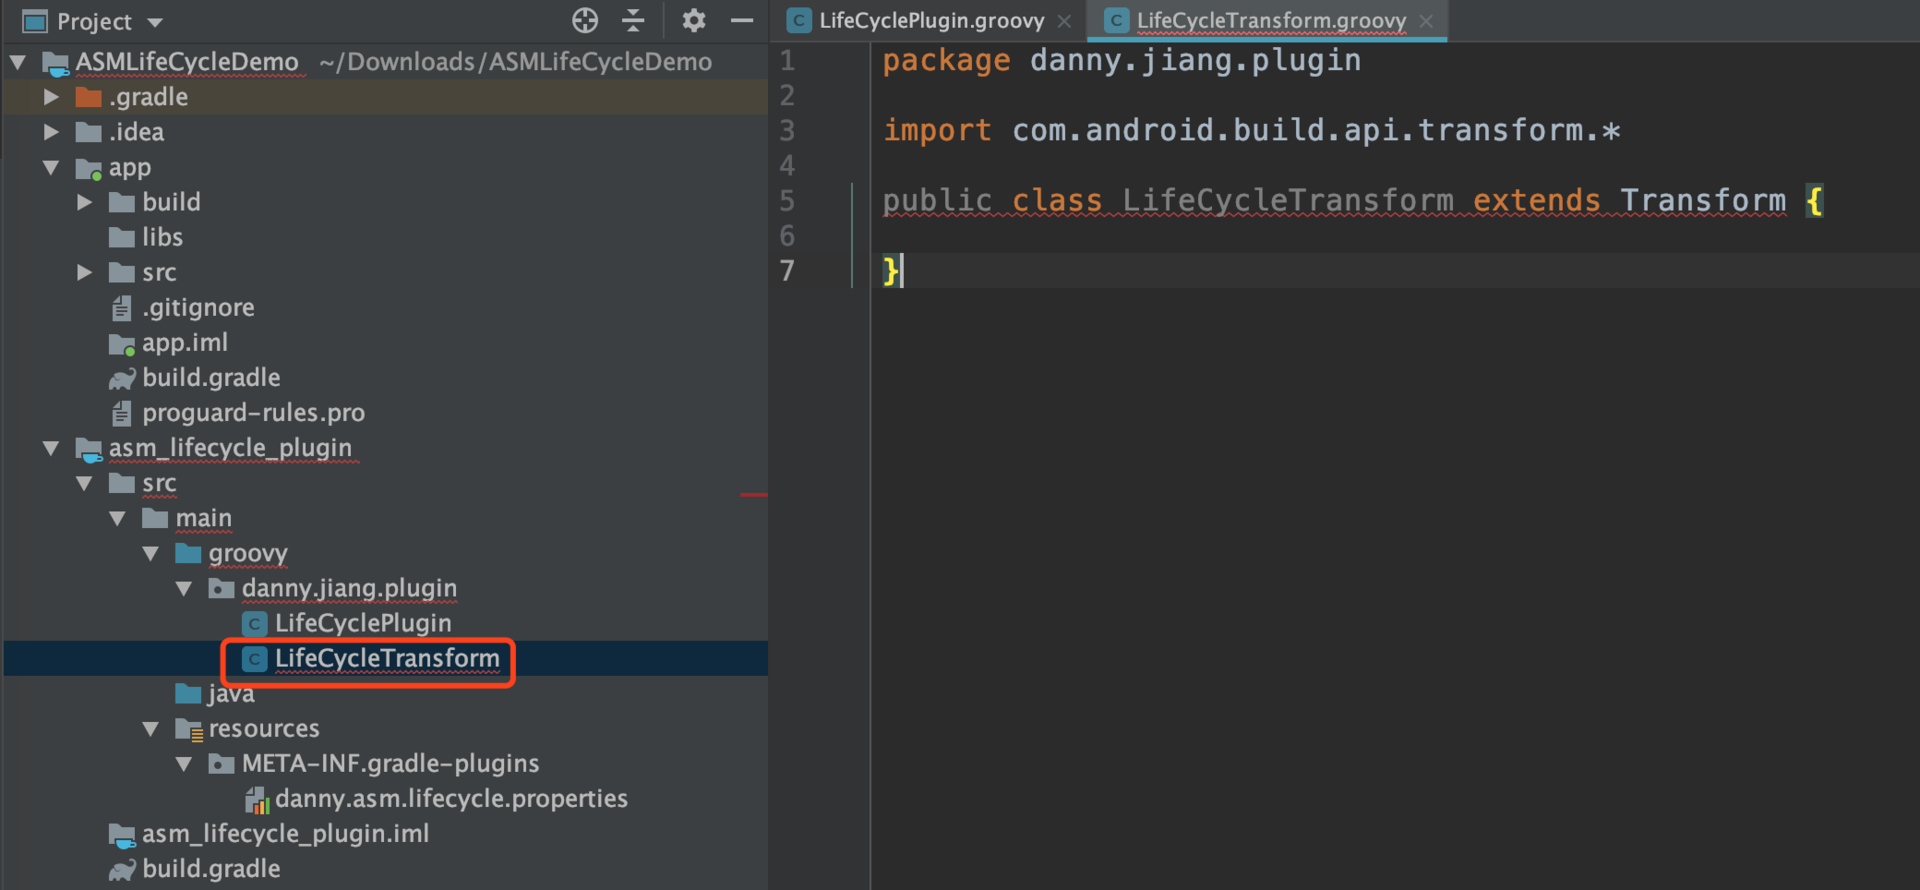Click line number 5 in the gutter
The width and height of the screenshot is (1920, 890).
787,201
